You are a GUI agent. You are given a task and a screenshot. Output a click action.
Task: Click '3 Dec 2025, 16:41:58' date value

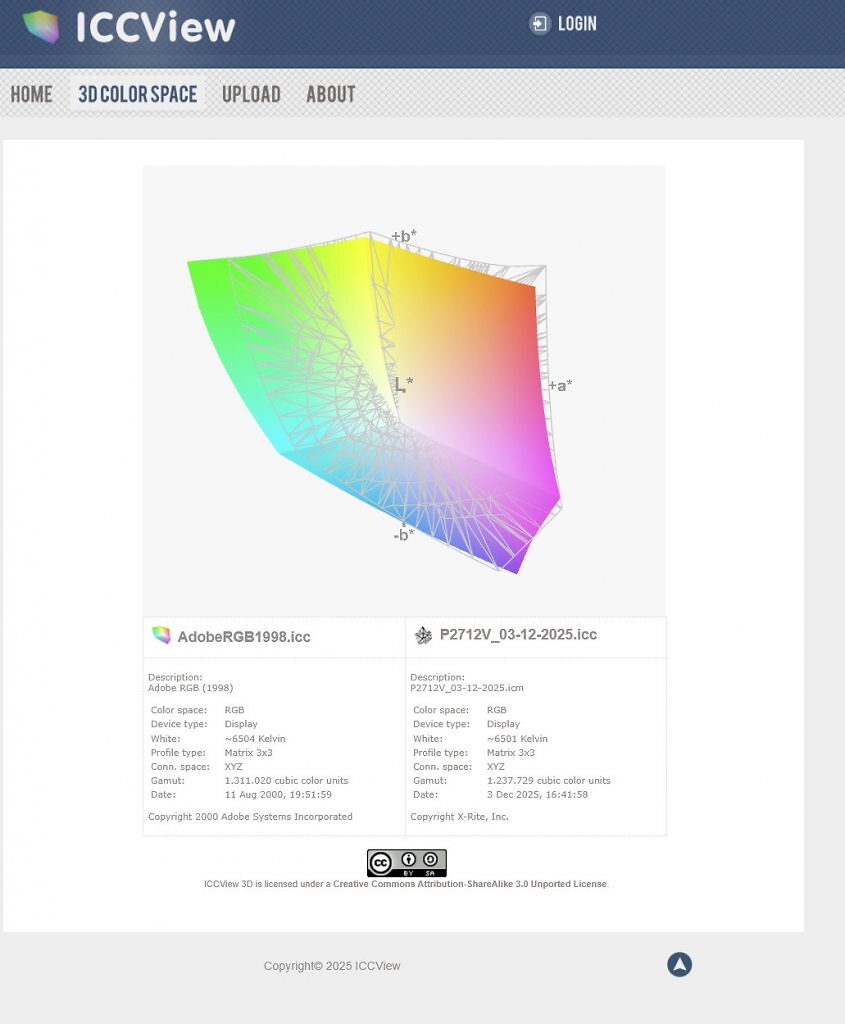[537, 795]
